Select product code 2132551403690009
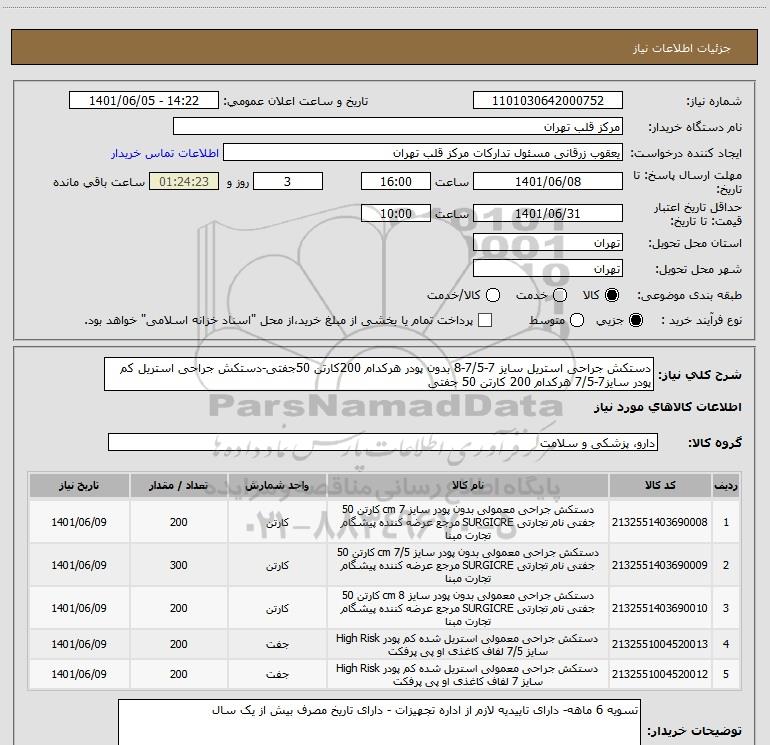The image size is (770, 745). (660, 565)
